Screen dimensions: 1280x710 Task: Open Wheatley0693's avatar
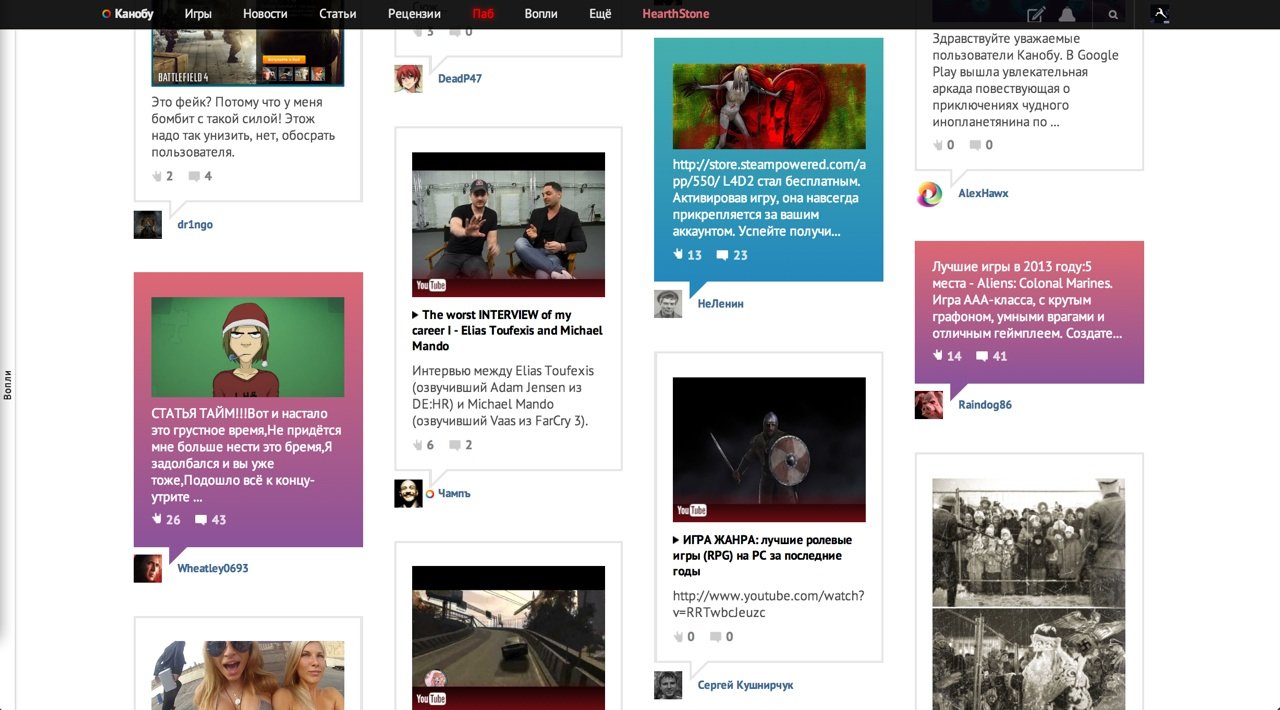[x=148, y=568]
